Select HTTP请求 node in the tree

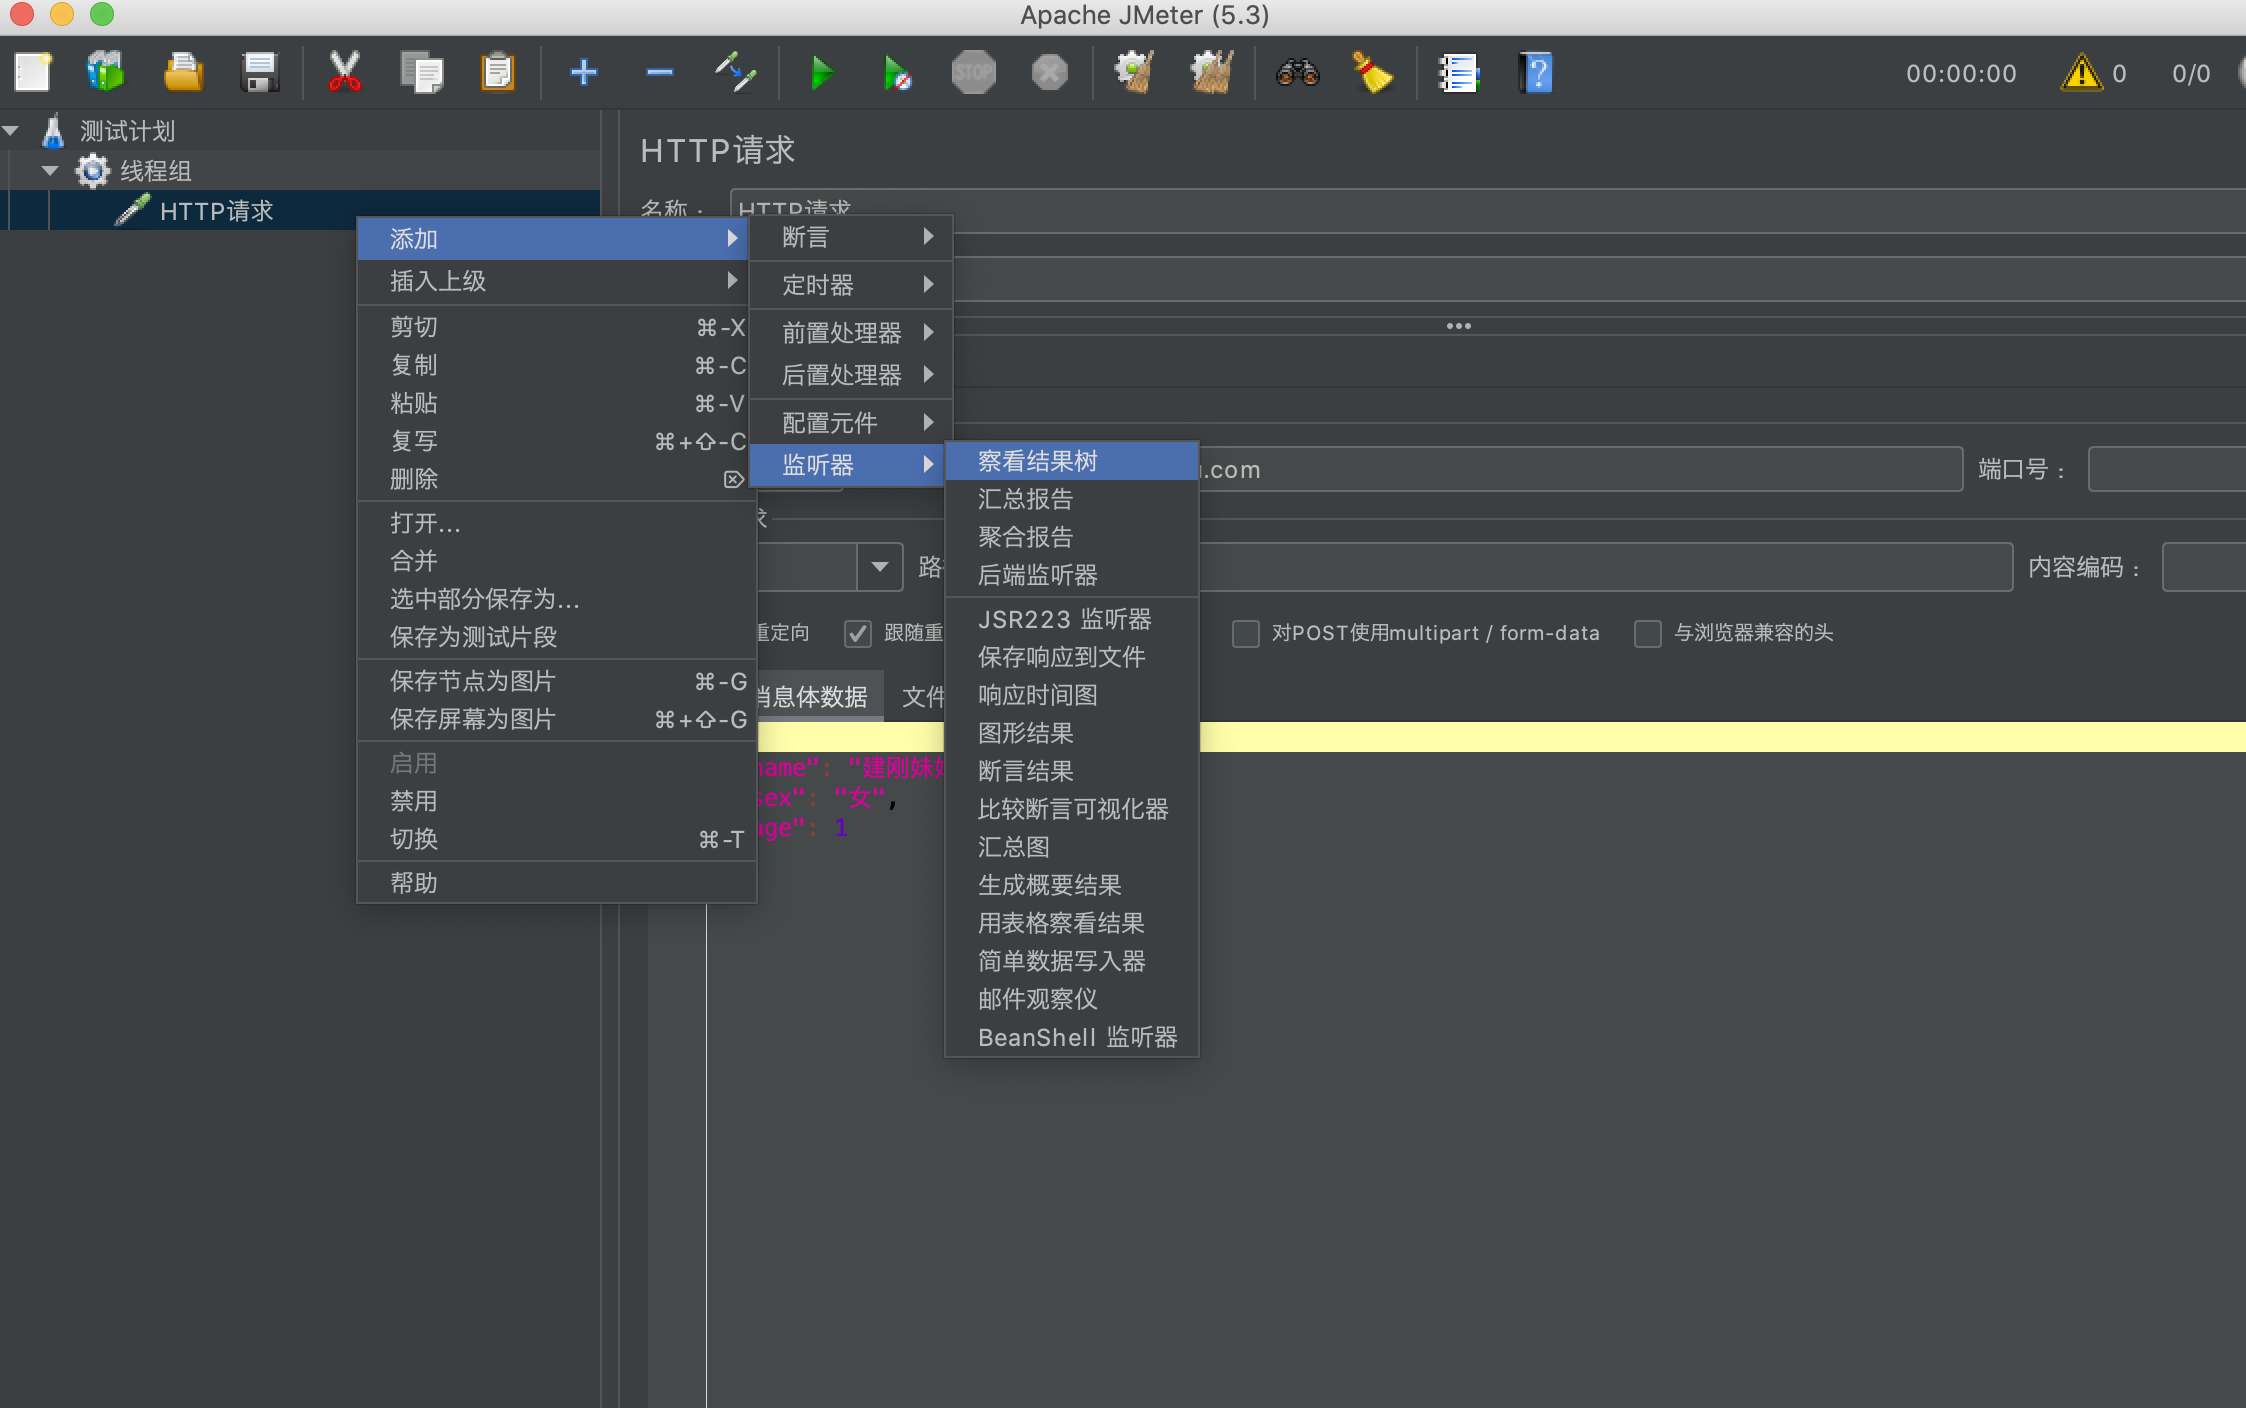tap(216, 211)
